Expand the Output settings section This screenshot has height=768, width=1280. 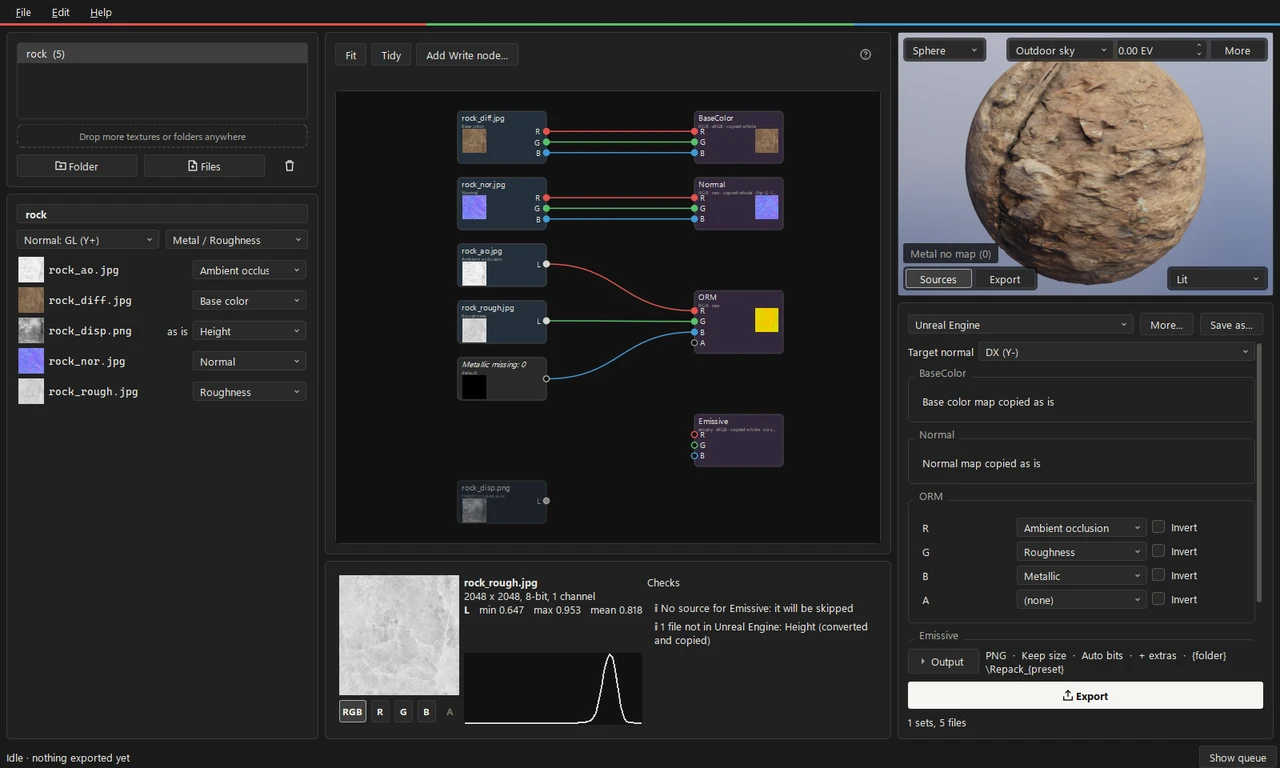point(943,661)
